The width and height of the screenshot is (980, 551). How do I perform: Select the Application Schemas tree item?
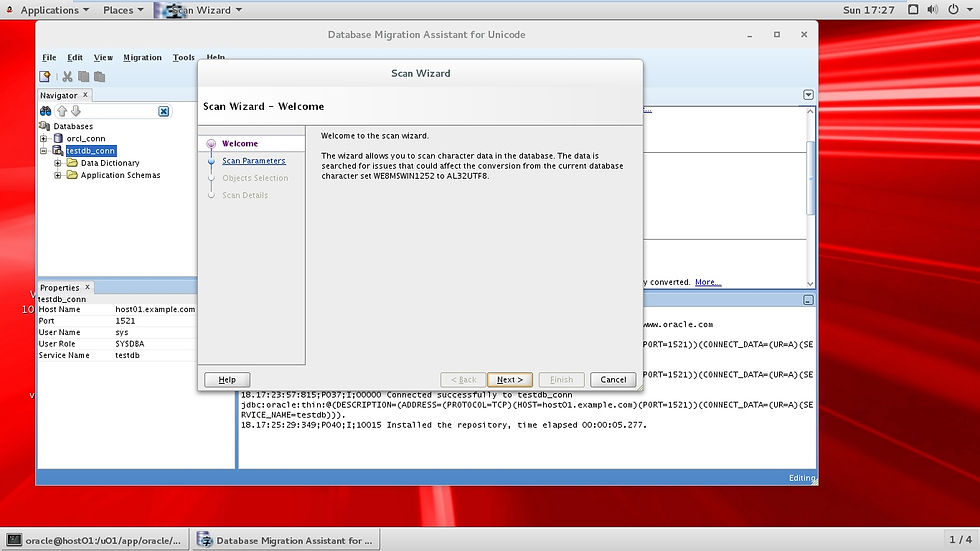[121, 176]
